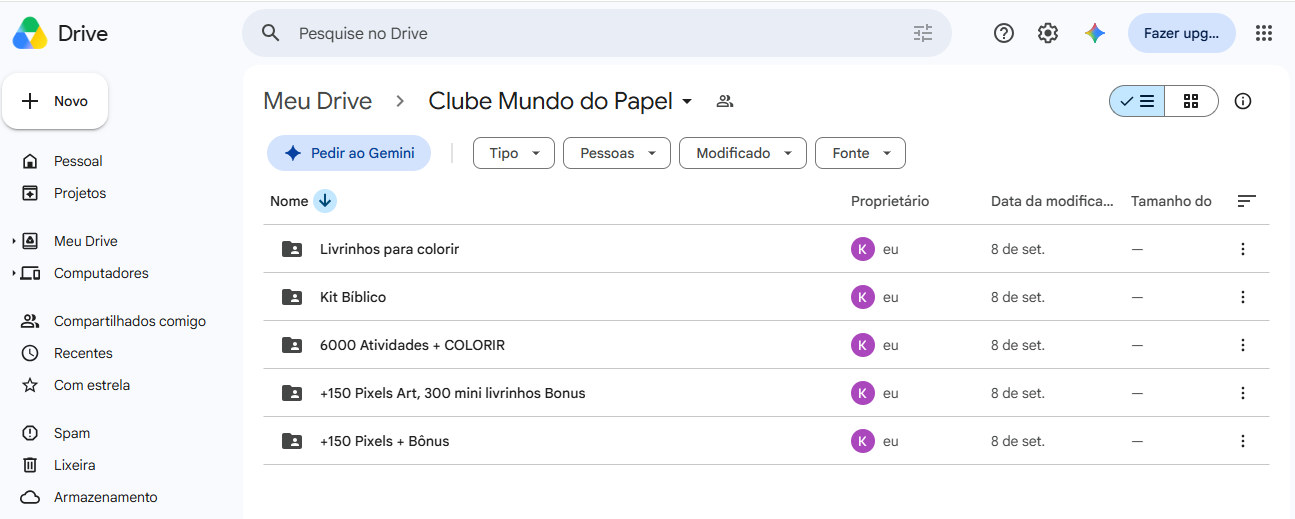Open the sort options icon in header row
Viewport: 1295px width, 519px height.
(x=1246, y=201)
